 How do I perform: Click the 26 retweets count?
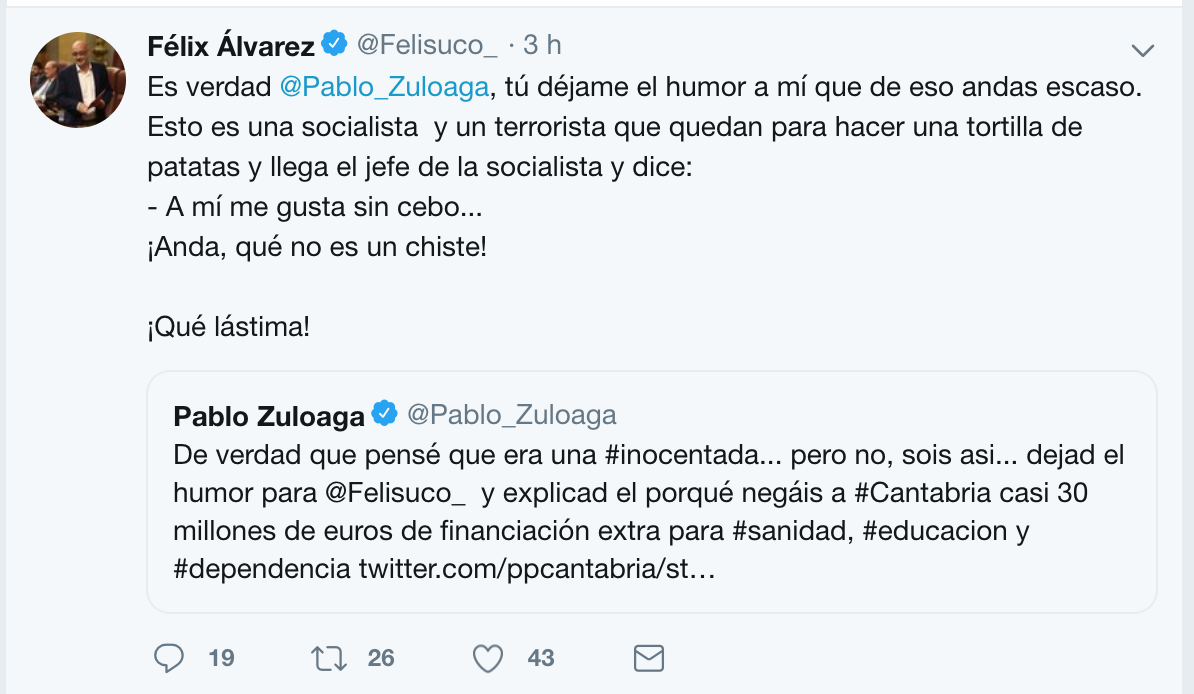(x=381, y=658)
